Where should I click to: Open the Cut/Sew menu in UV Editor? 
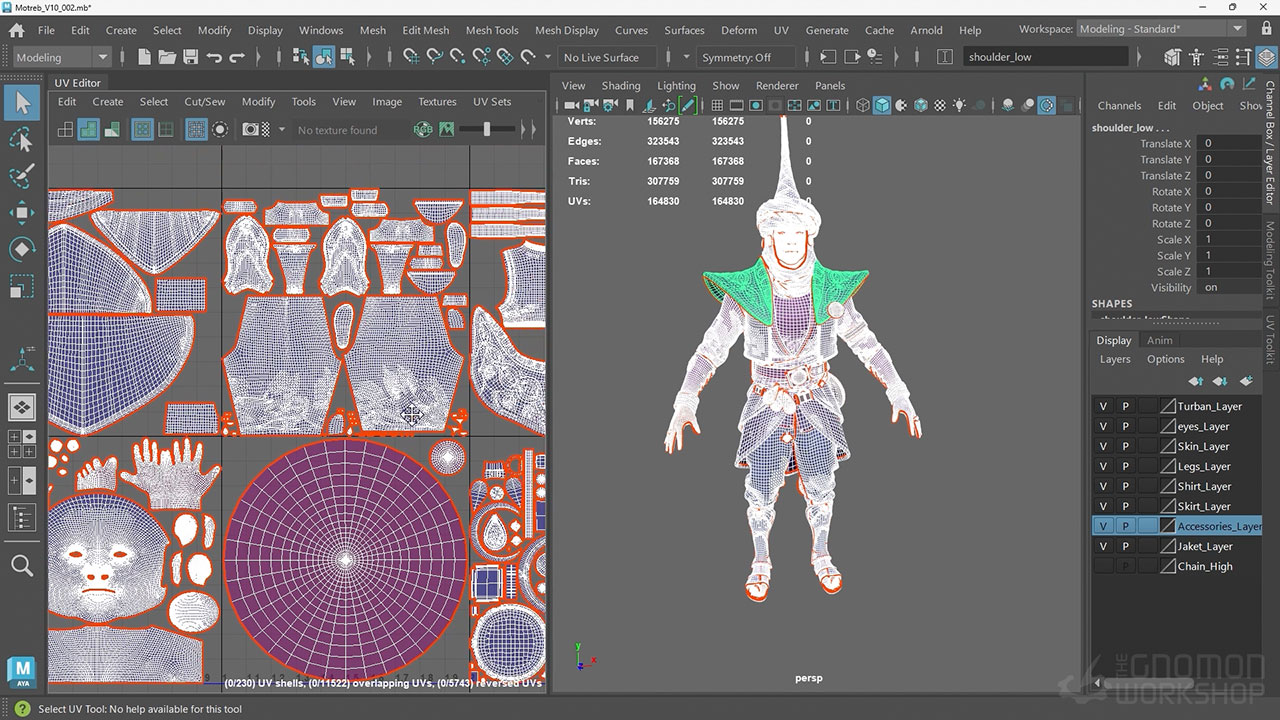204,102
